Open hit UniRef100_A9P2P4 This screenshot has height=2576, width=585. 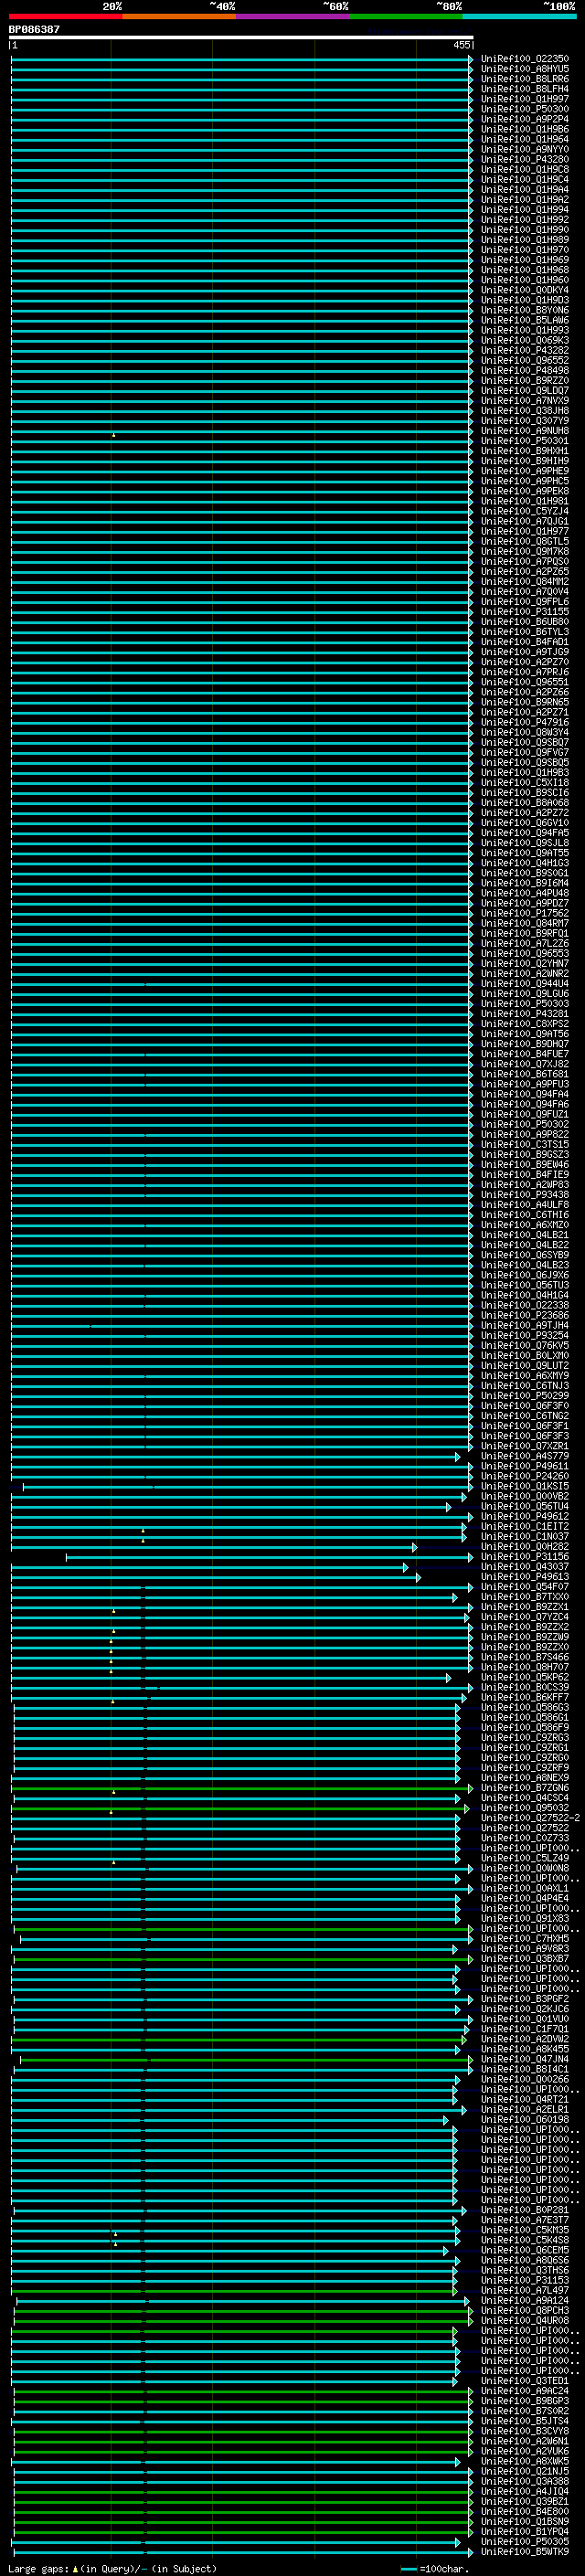(525, 119)
